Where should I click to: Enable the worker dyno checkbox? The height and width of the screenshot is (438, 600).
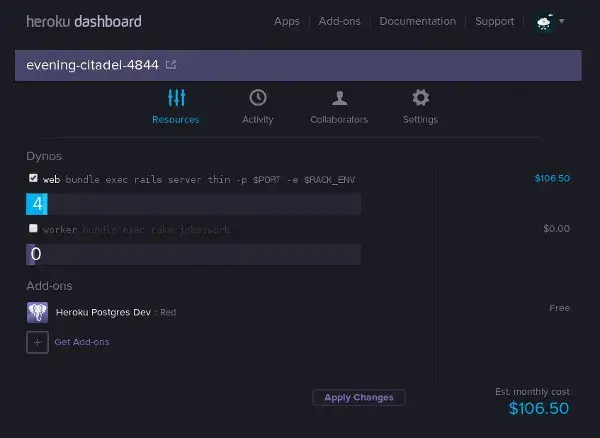coord(34,229)
